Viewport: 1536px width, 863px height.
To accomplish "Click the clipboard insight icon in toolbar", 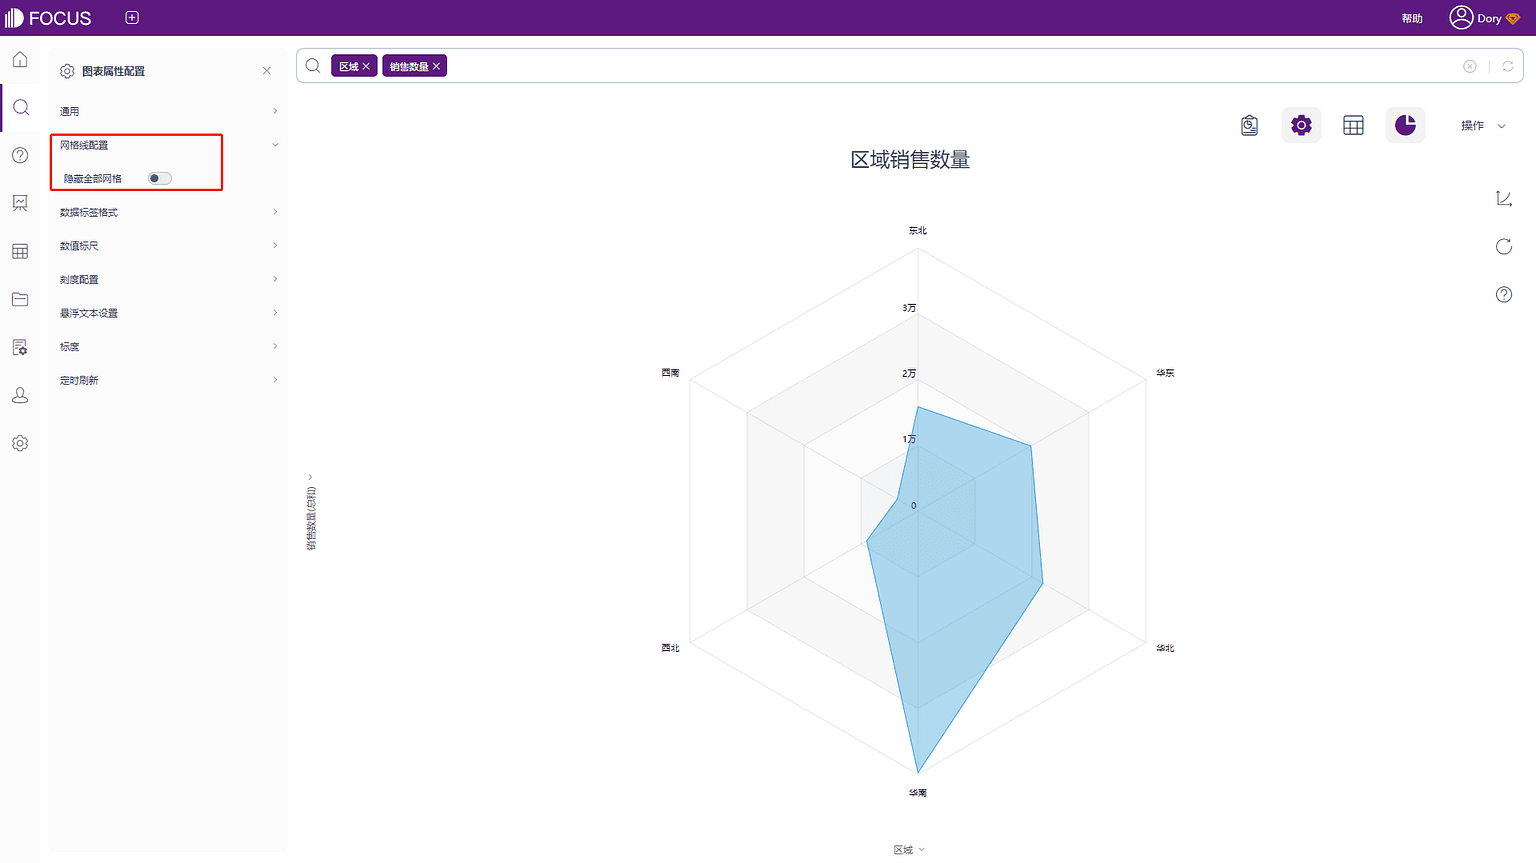I will [1249, 125].
